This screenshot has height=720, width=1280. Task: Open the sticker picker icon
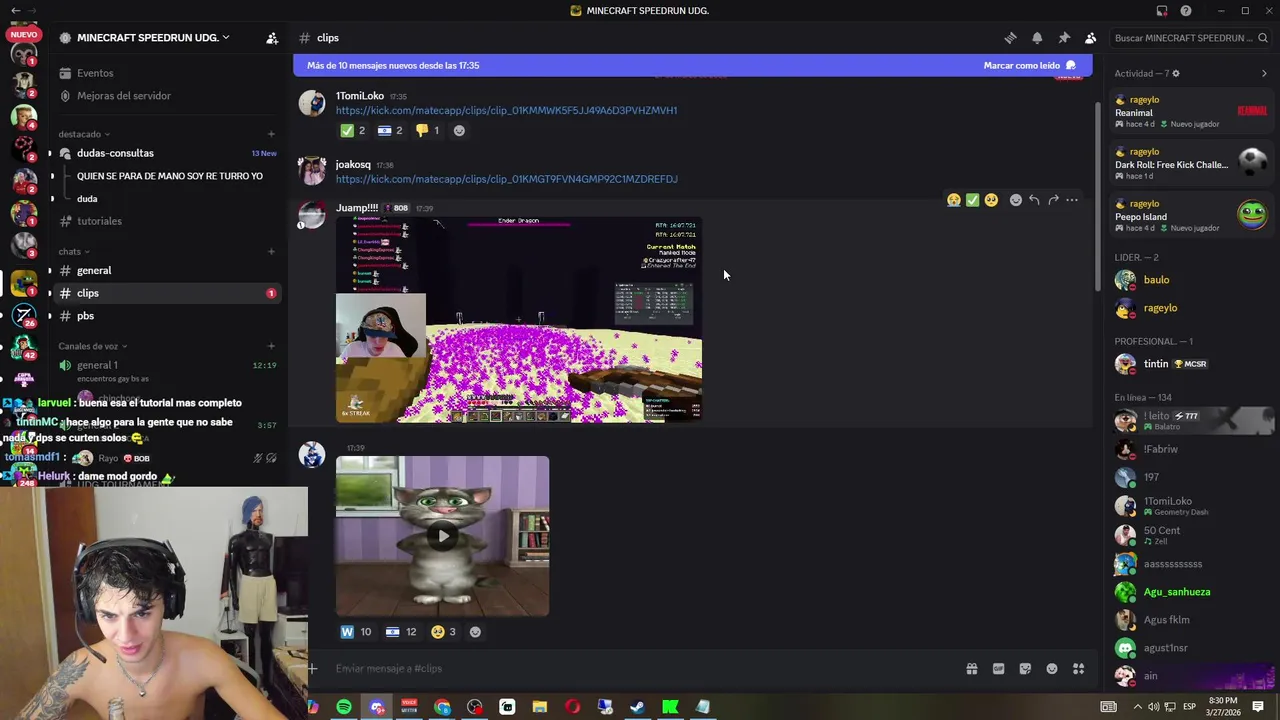click(x=1025, y=669)
